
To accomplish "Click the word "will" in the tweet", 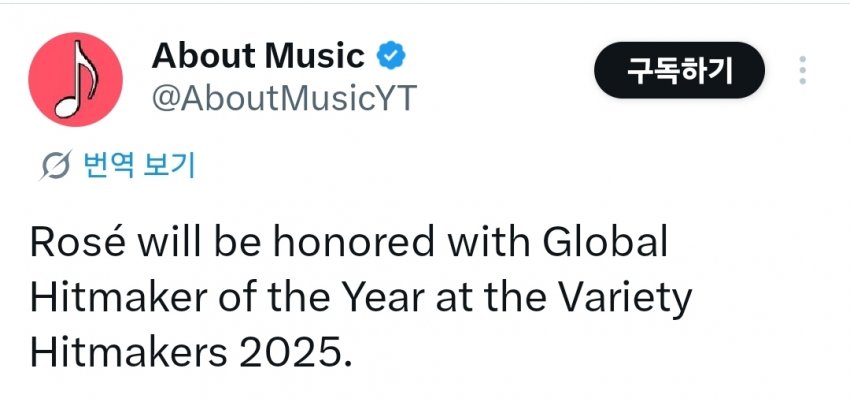I will tap(163, 243).
